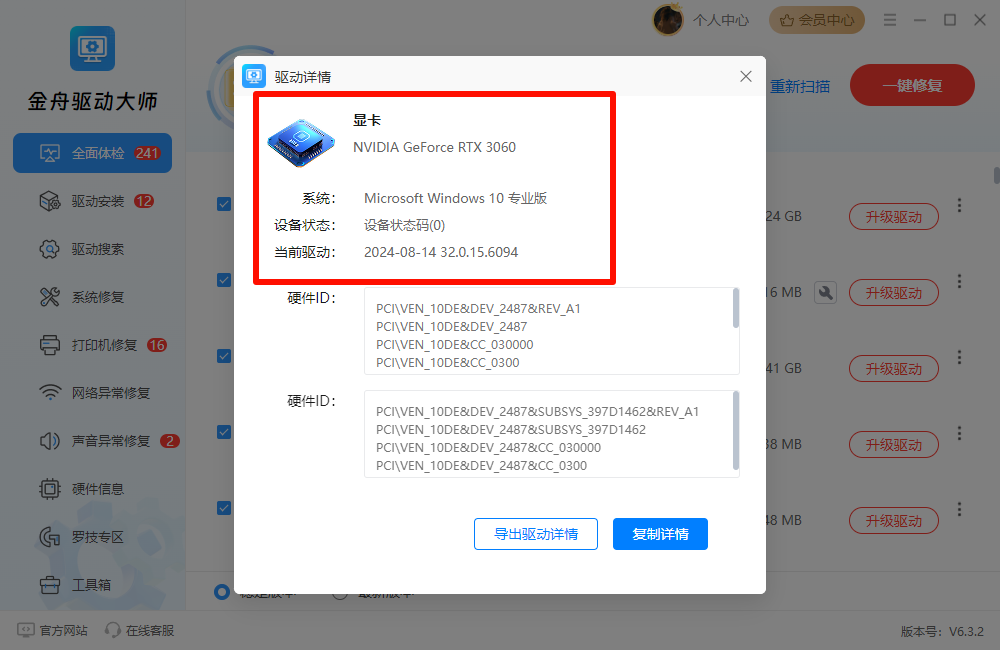Click 升级驱动 in the 24 GB row

[893, 217]
